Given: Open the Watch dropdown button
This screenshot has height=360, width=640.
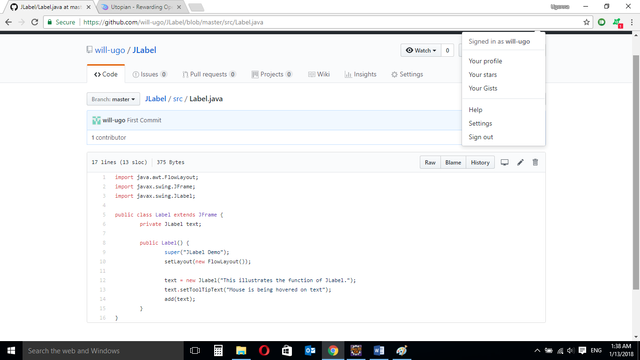Looking at the screenshot, I should tap(421, 50).
